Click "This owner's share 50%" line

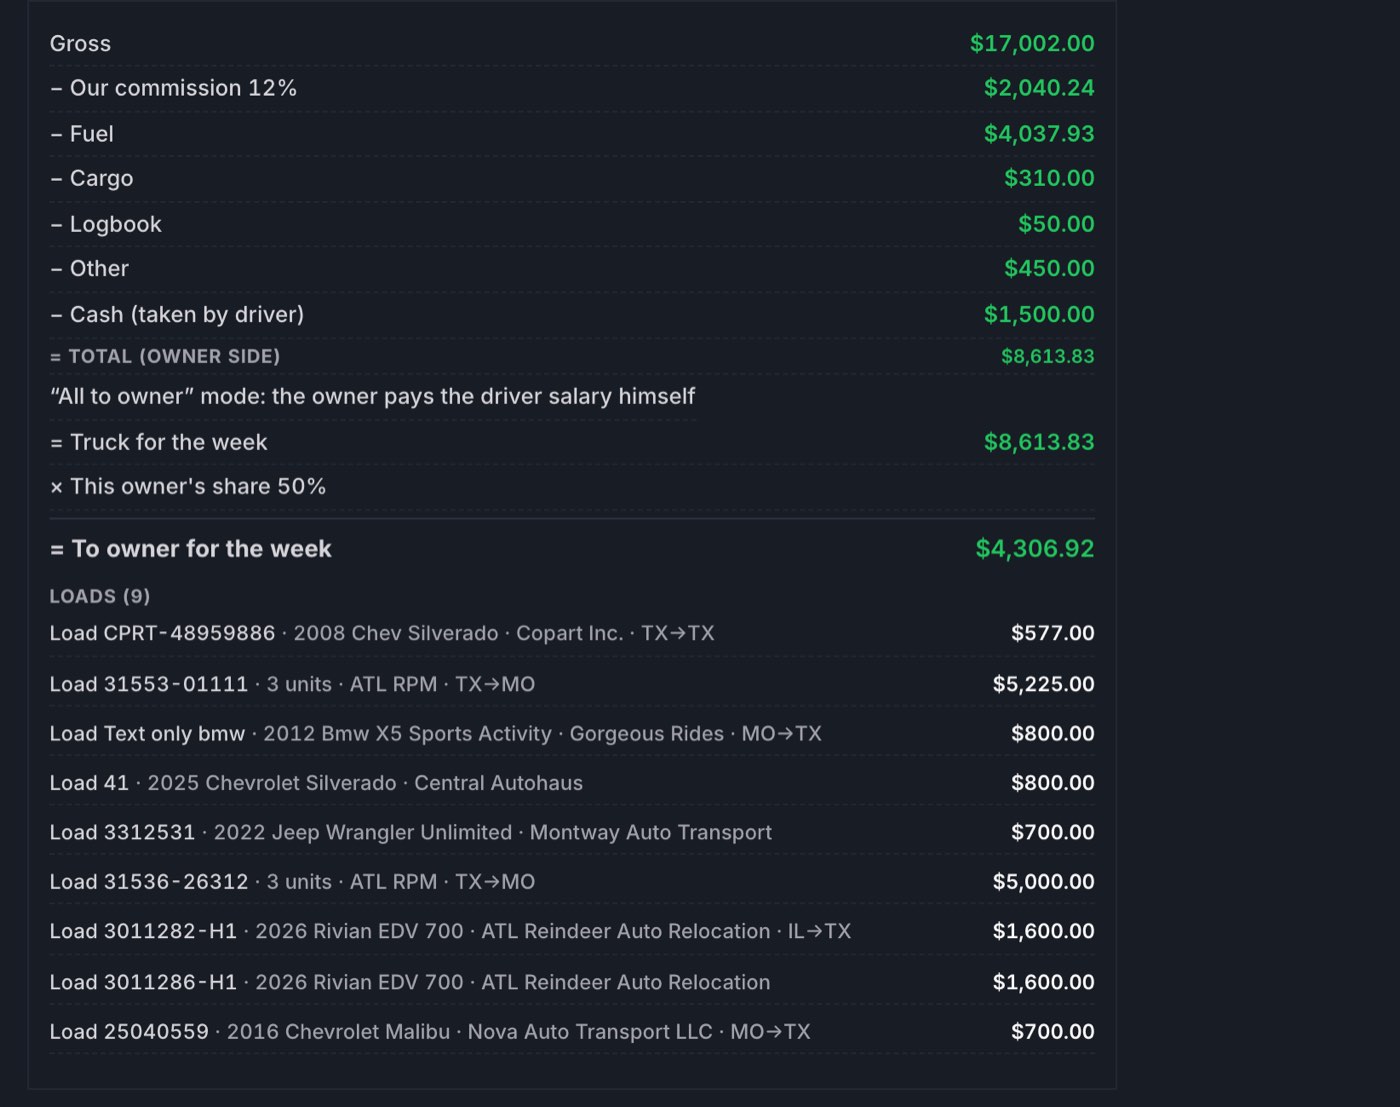pos(572,487)
